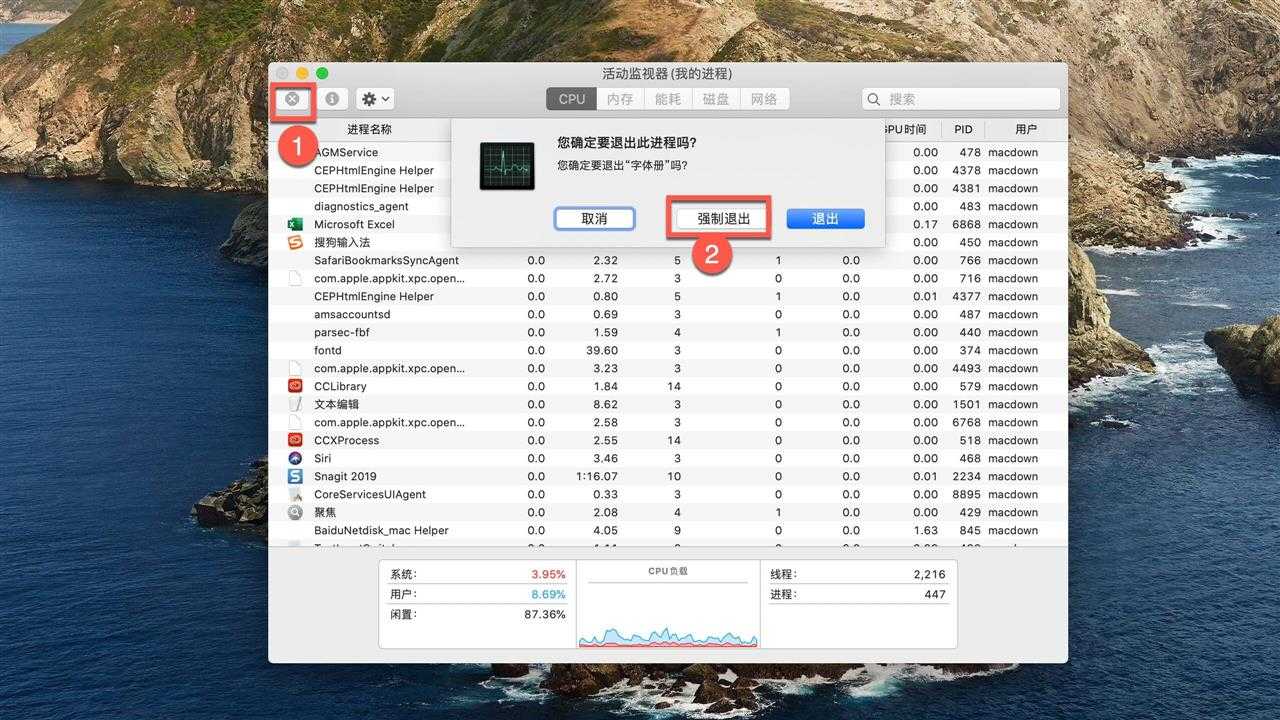Screen dimensions: 1280x720
Task: Click the 系统 3.95% value
Action: pos(548,574)
